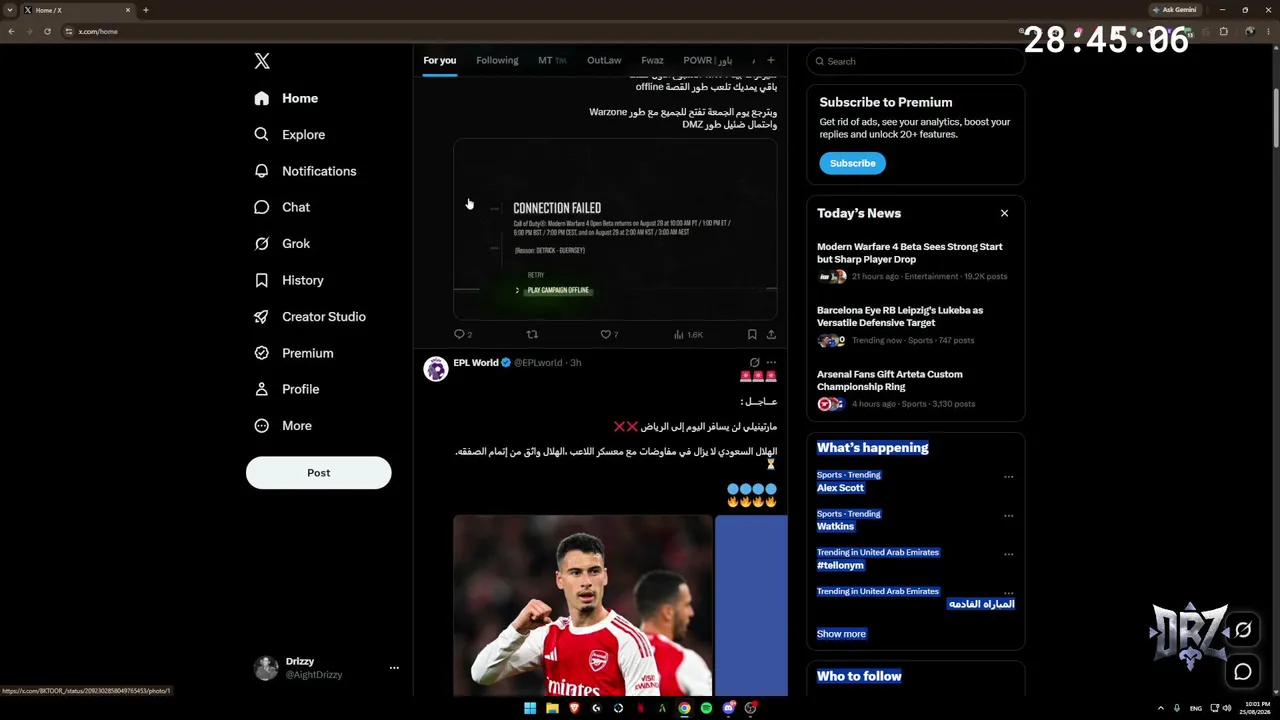This screenshot has width=1280, height=720.
Task: Open More options in the sidebar
Action: (x=283, y=426)
